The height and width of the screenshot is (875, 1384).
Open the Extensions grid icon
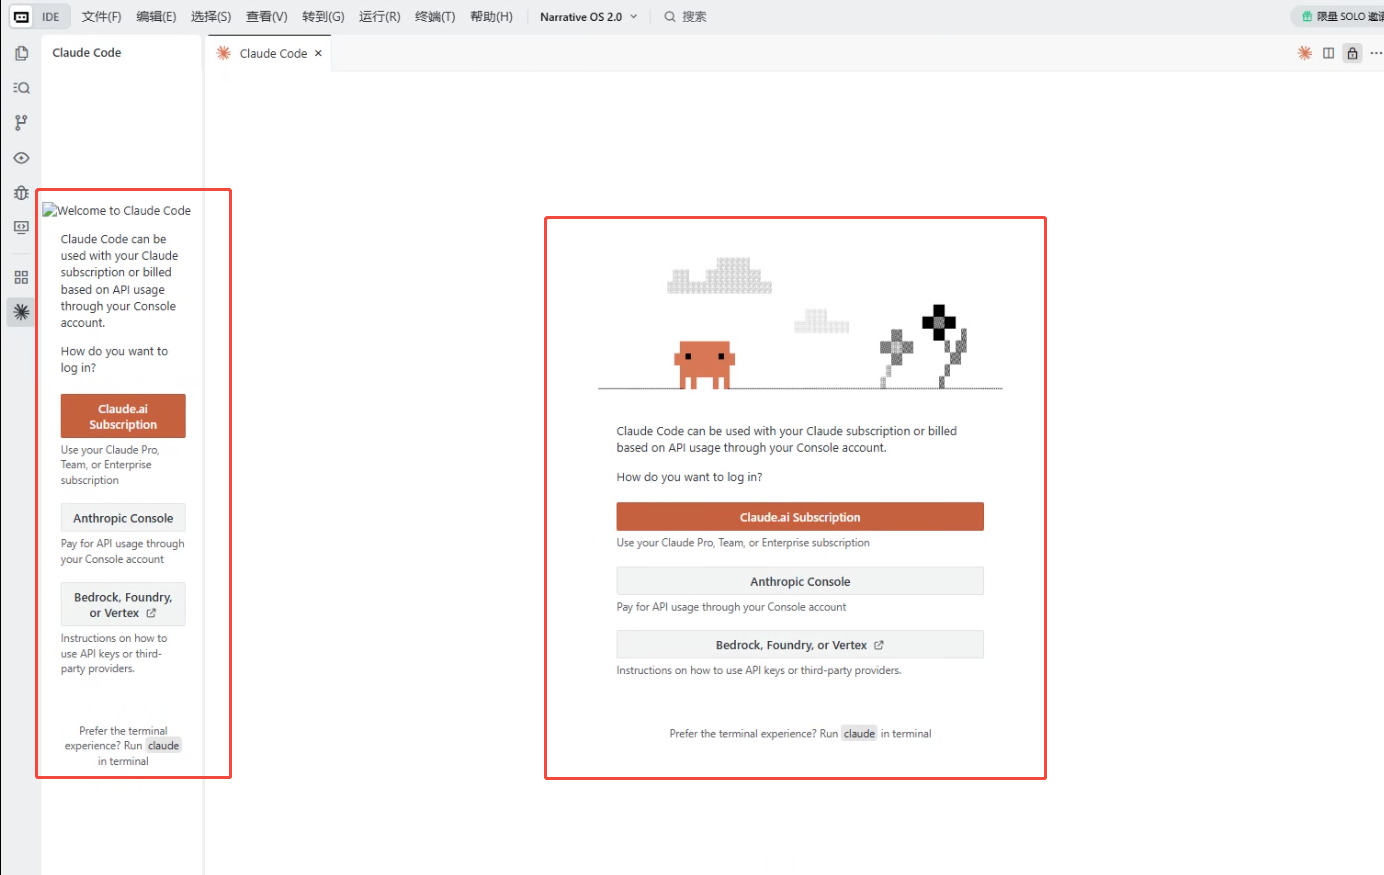click(x=21, y=277)
